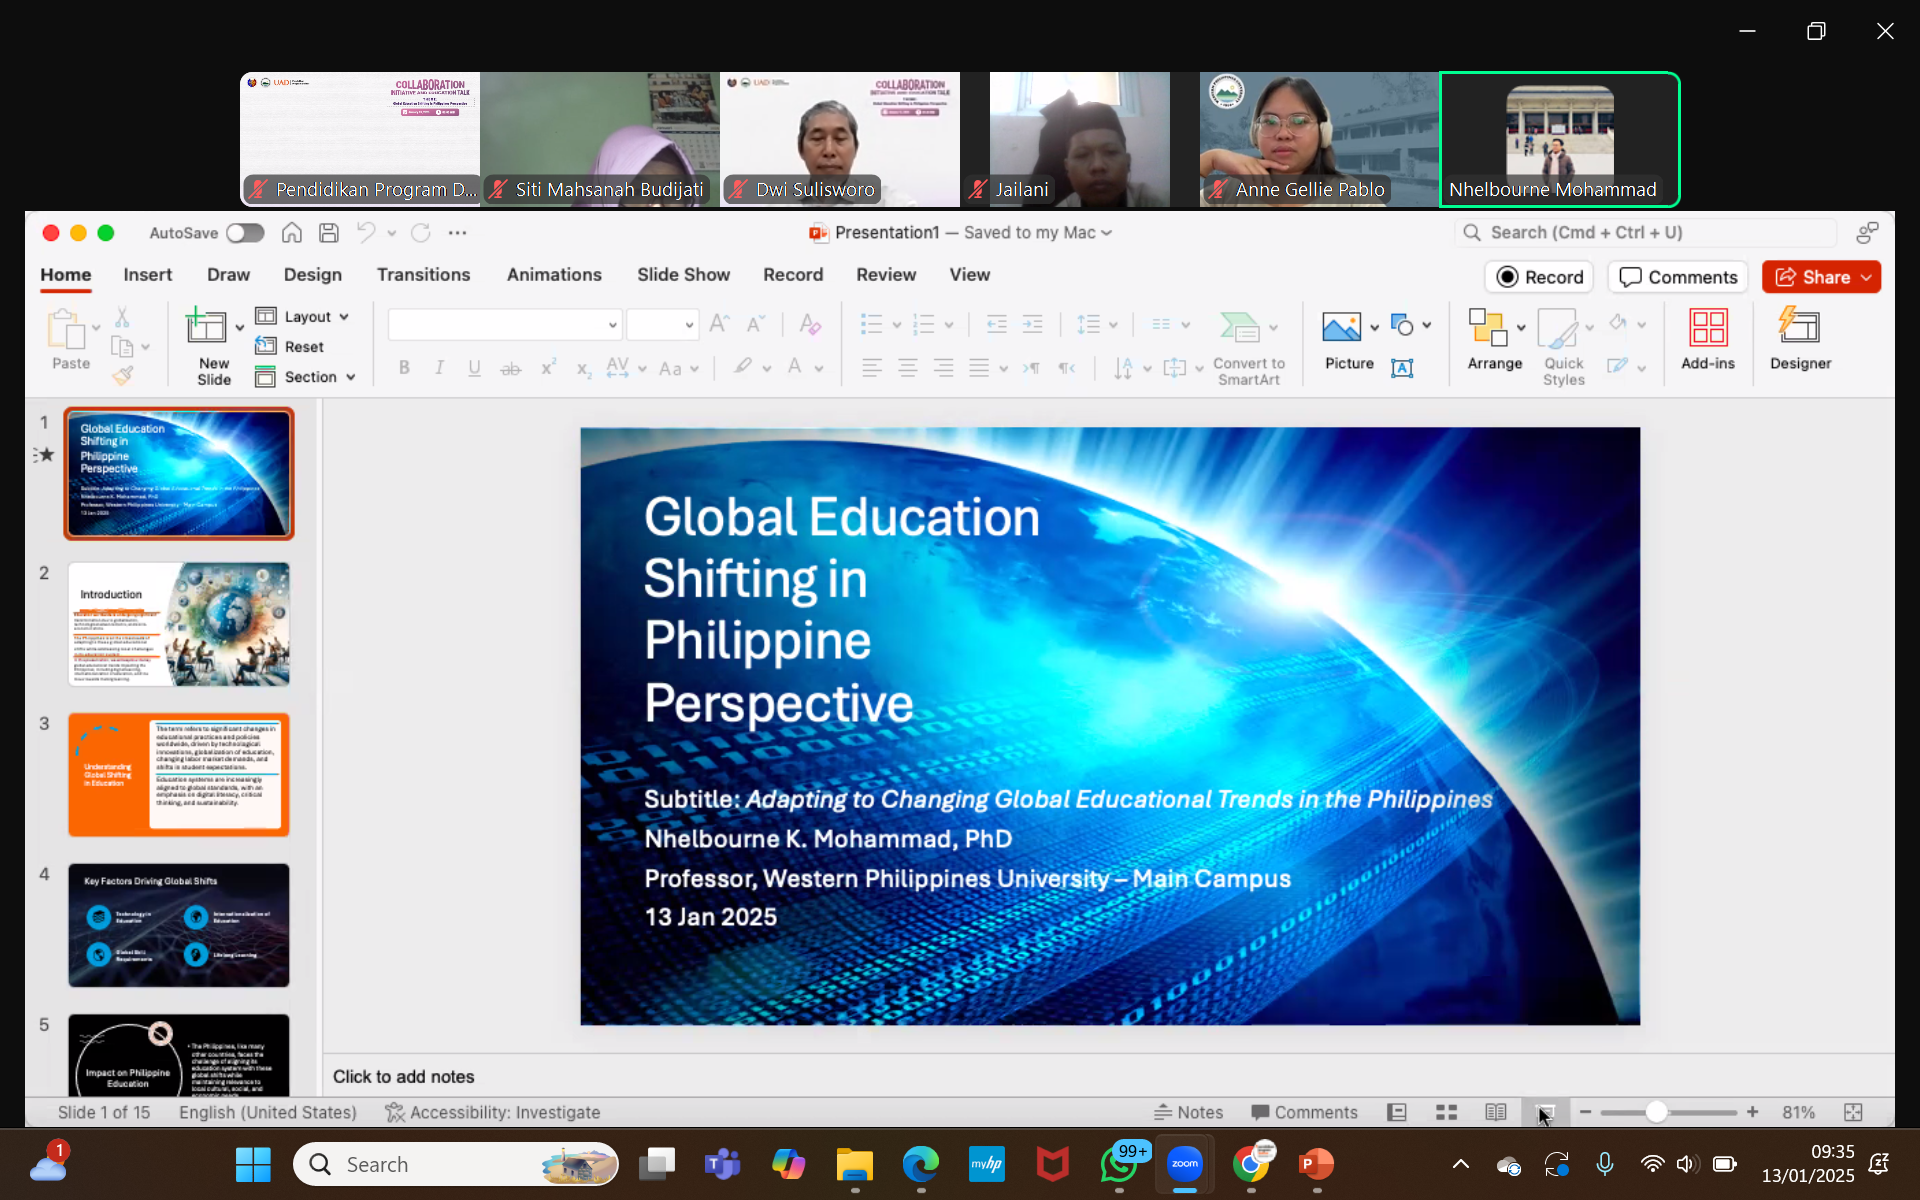Toggle the AutoSave switch
Image resolution: width=1920 pixels, height=1200 pixels.
pos(245,233)
